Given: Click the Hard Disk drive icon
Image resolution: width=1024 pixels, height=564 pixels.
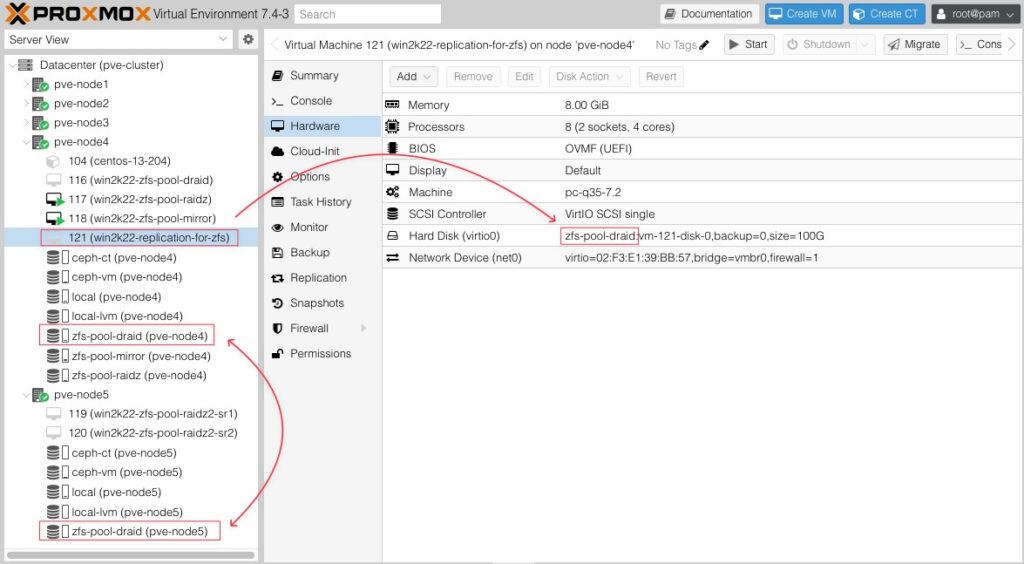Looking at the screenshot, I should 392,236.
